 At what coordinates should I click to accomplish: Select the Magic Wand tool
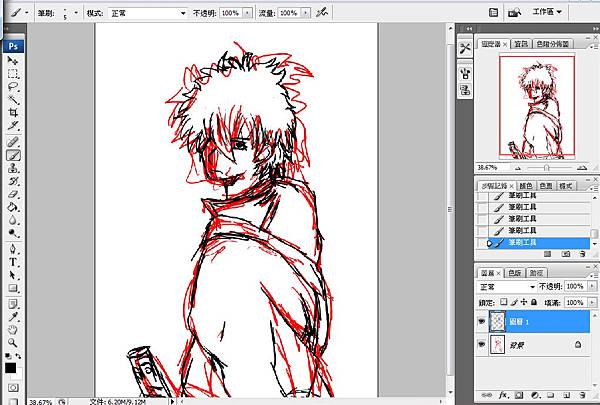[x=13, y=100]
